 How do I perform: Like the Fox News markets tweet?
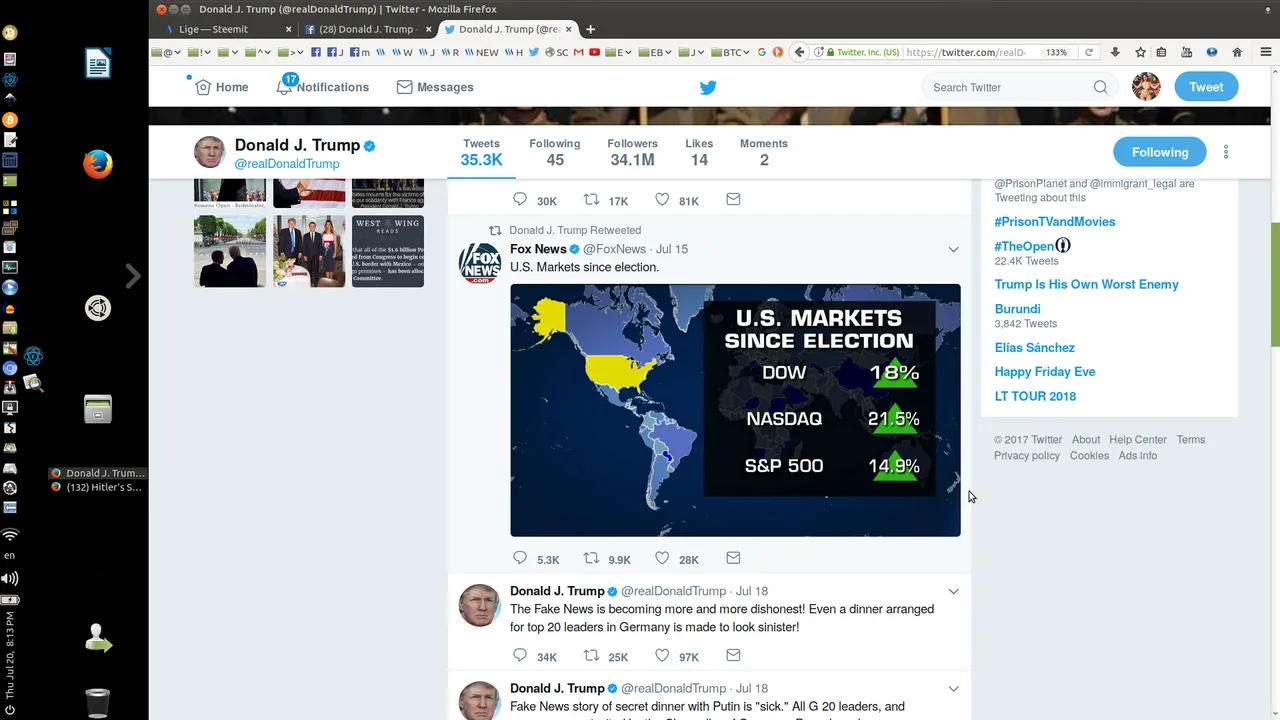(662, 558)
